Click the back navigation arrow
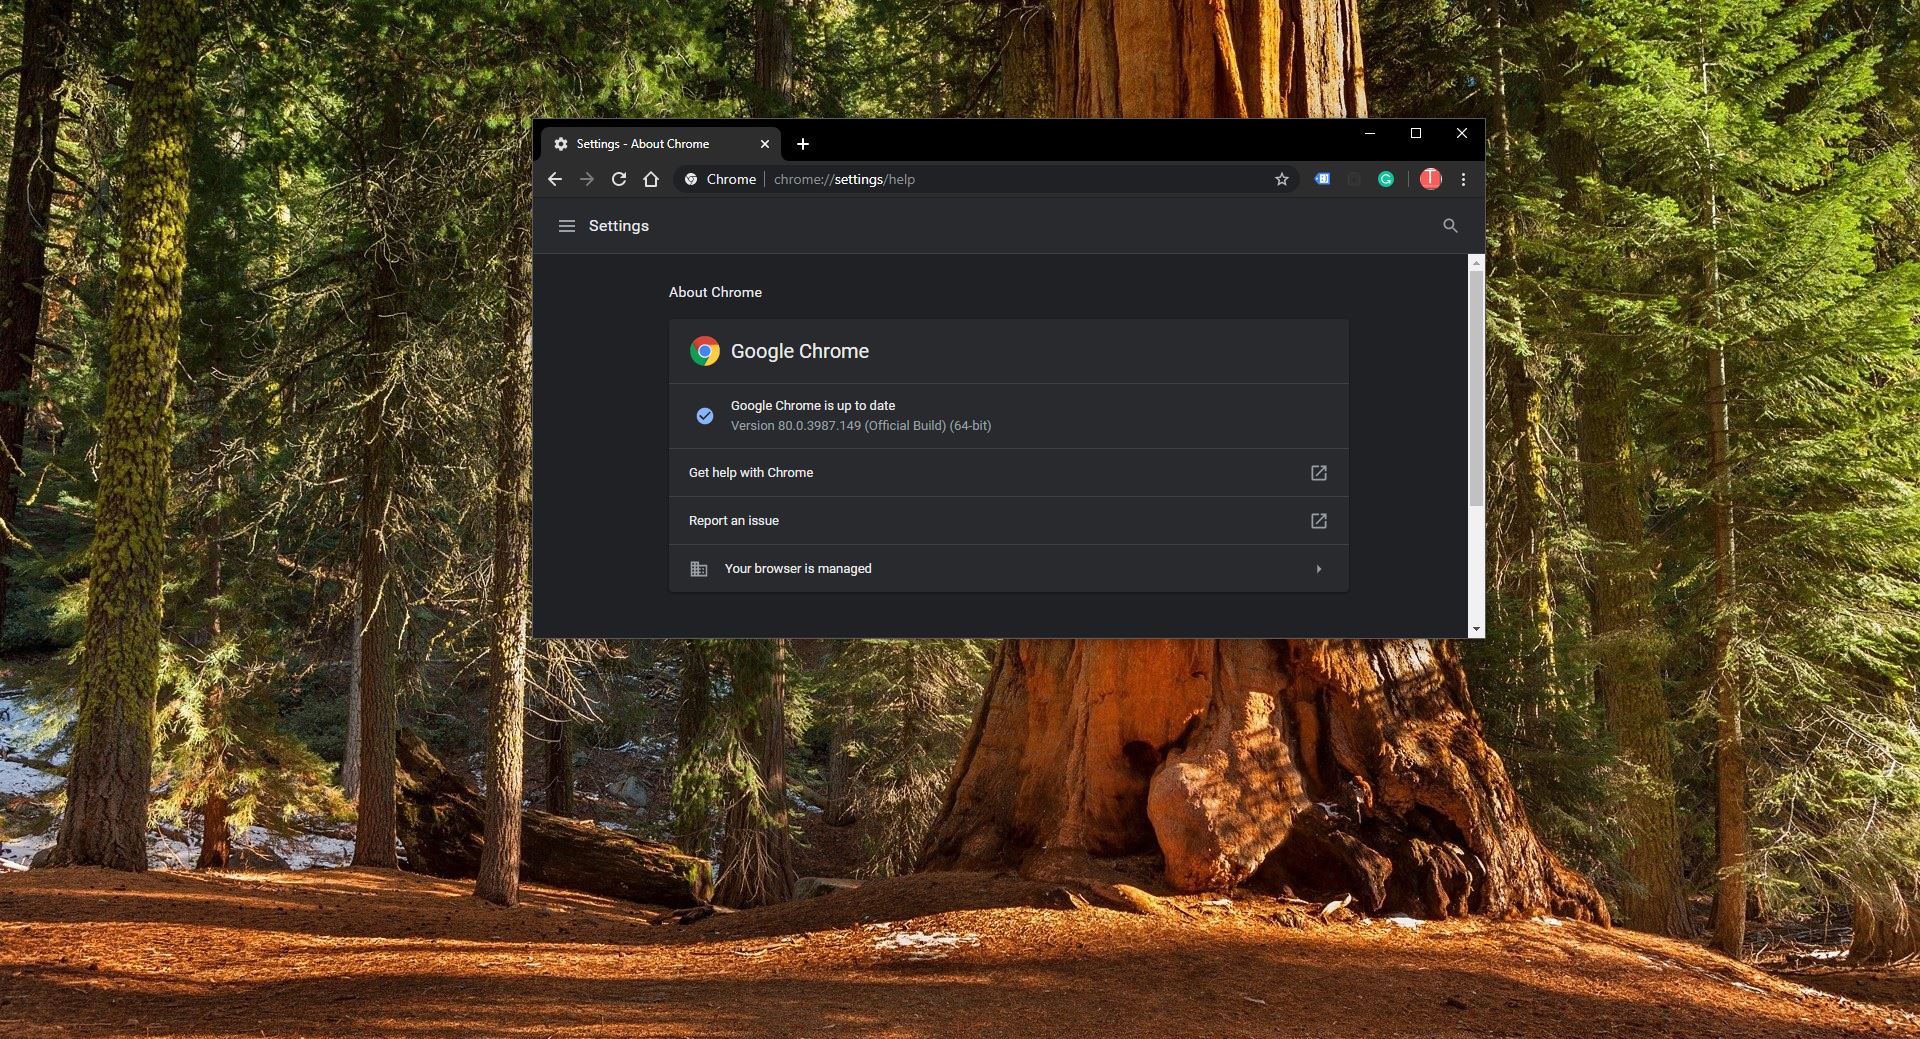1920x1039 pixels. (x=556, y=179)
